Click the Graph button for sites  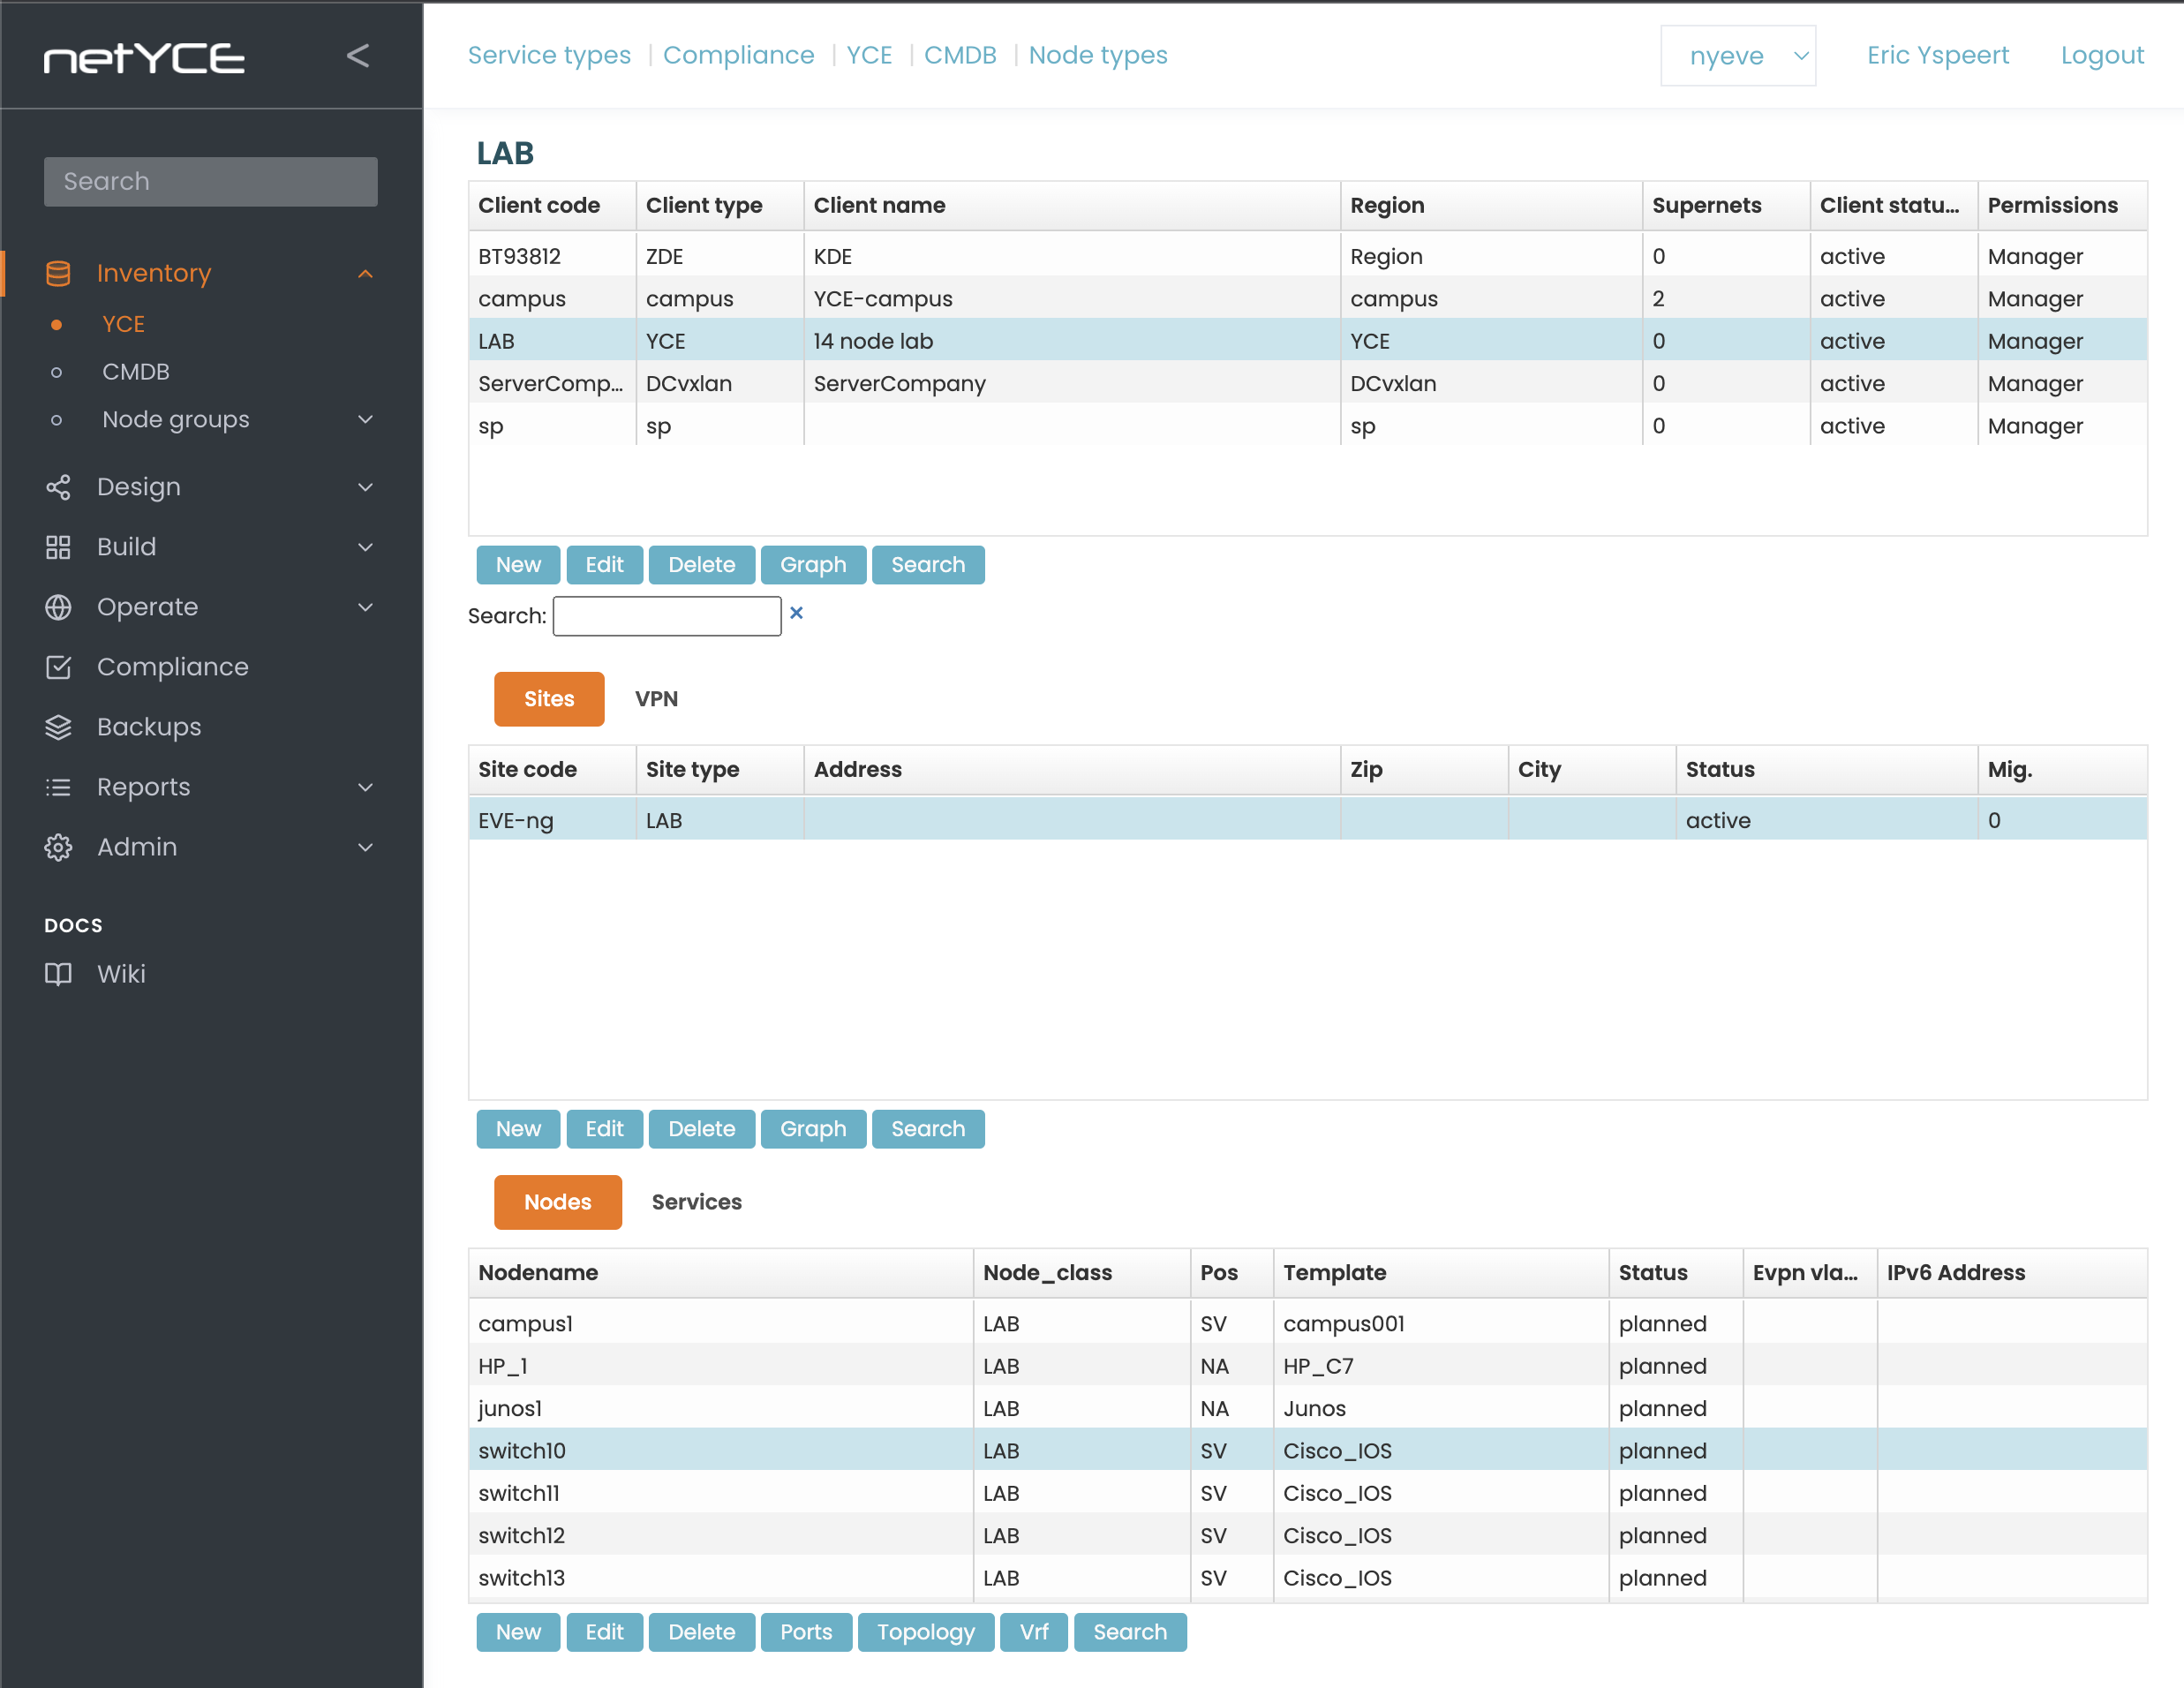pos(812,1127)
